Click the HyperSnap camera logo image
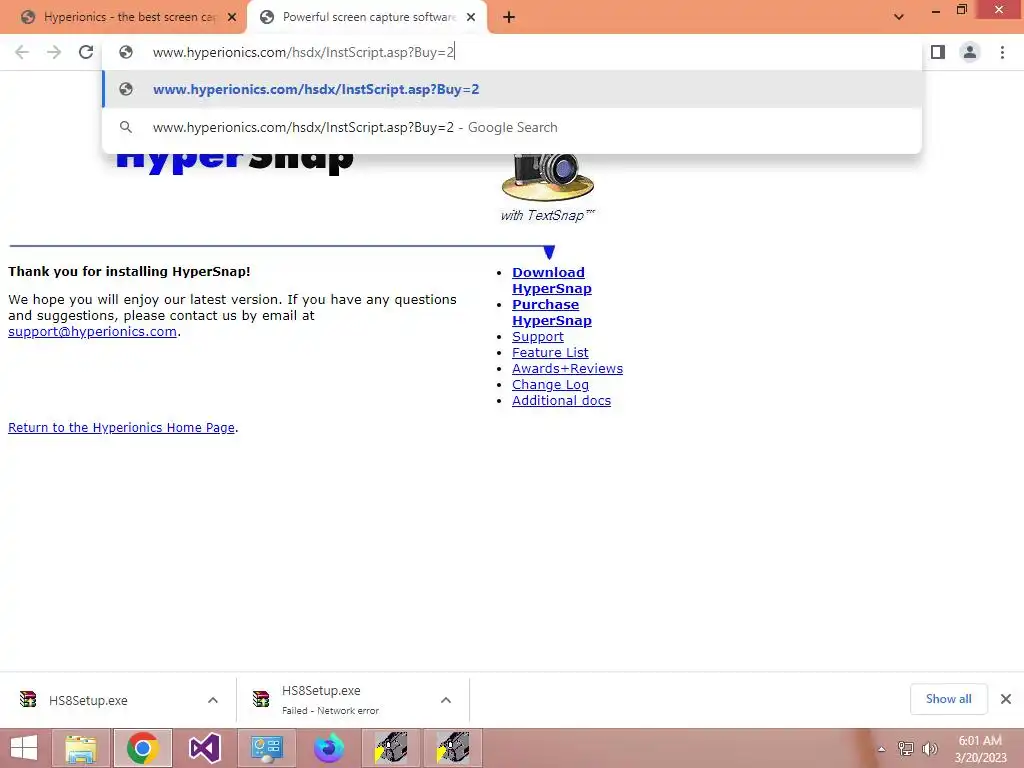 pyautogui.click(x=547, y=176)
